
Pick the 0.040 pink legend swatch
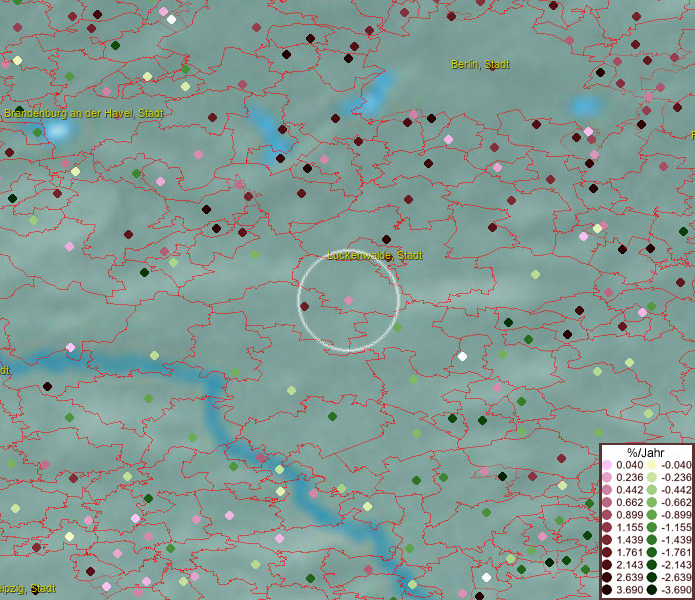coord(607,464)
